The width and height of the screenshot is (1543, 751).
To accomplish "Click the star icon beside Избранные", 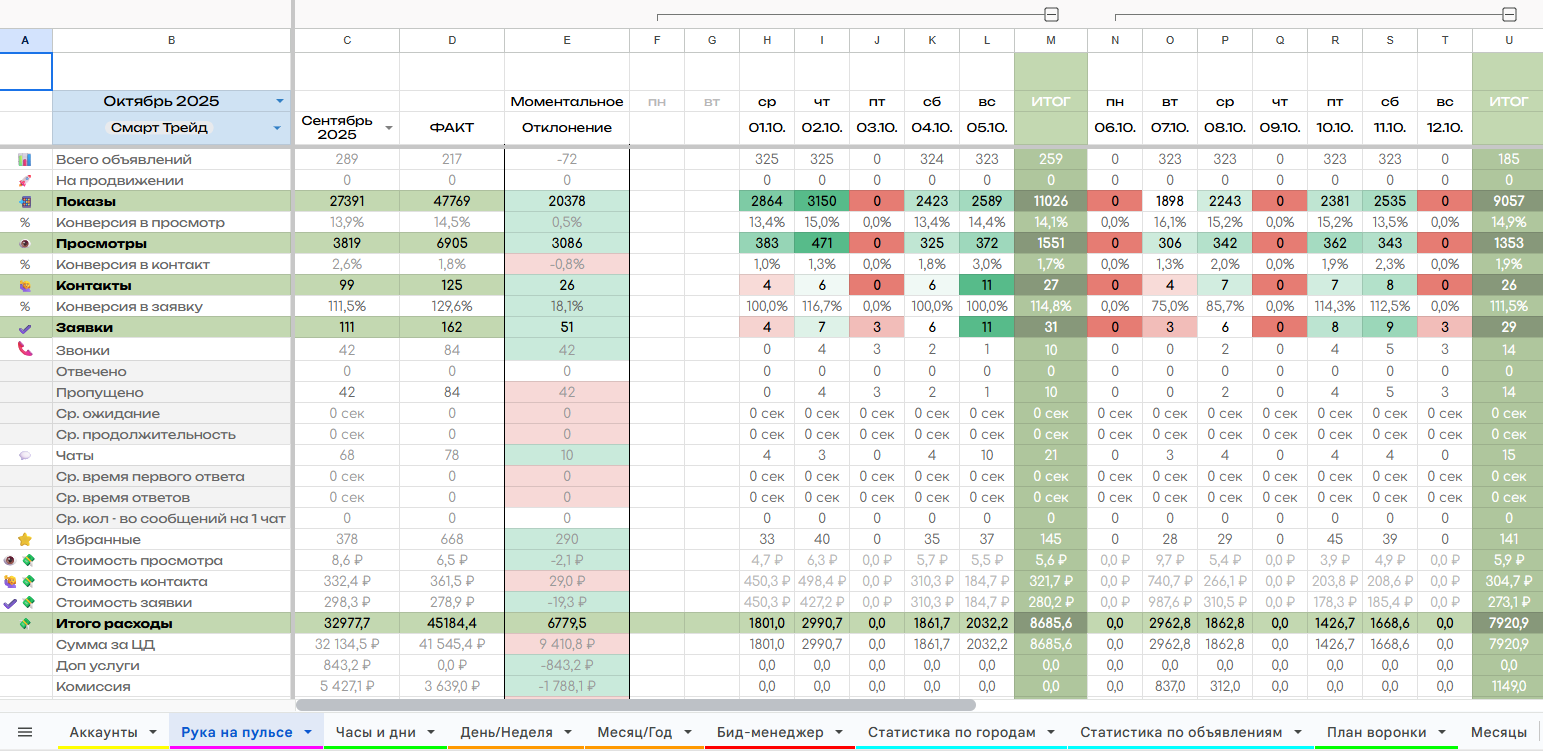I will 25,539.
